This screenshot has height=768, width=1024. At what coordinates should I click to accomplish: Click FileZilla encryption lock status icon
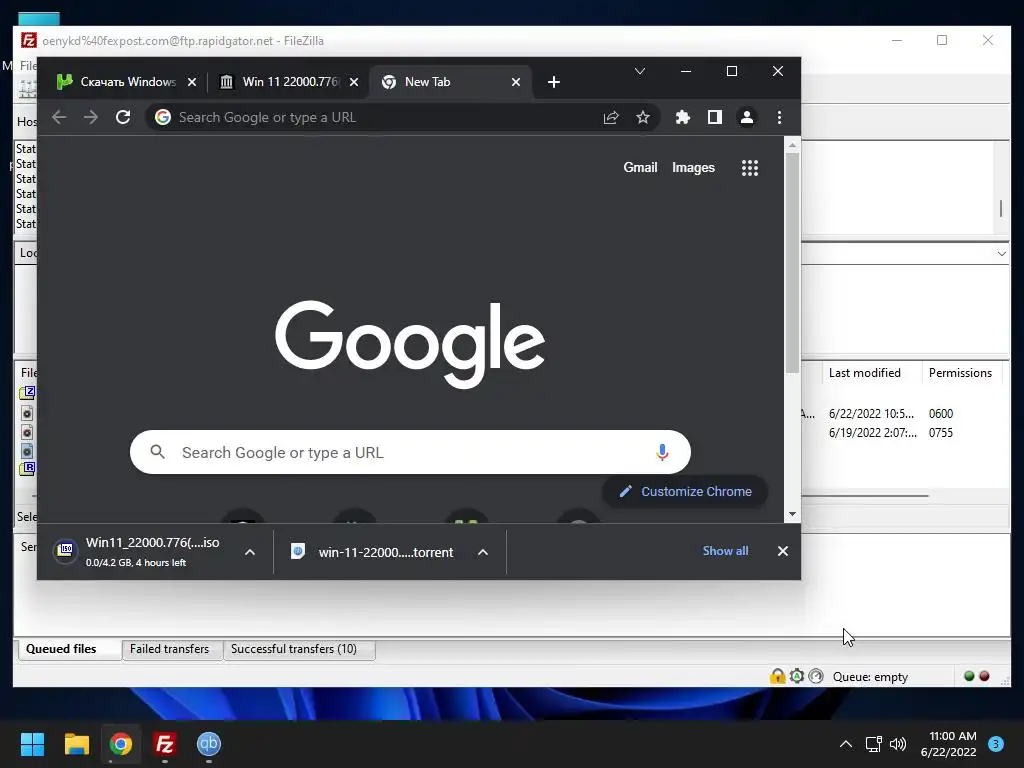coord(777,676)
